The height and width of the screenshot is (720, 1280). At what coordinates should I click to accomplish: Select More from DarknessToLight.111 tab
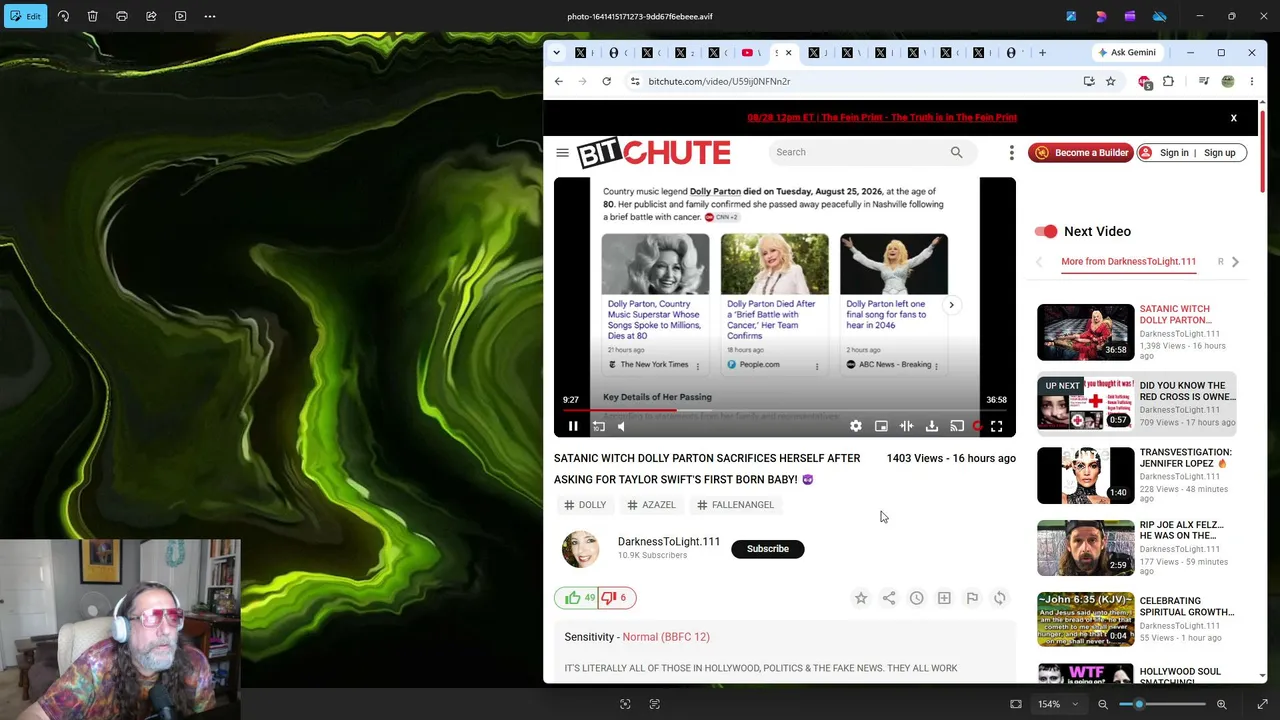(1128, 262)
